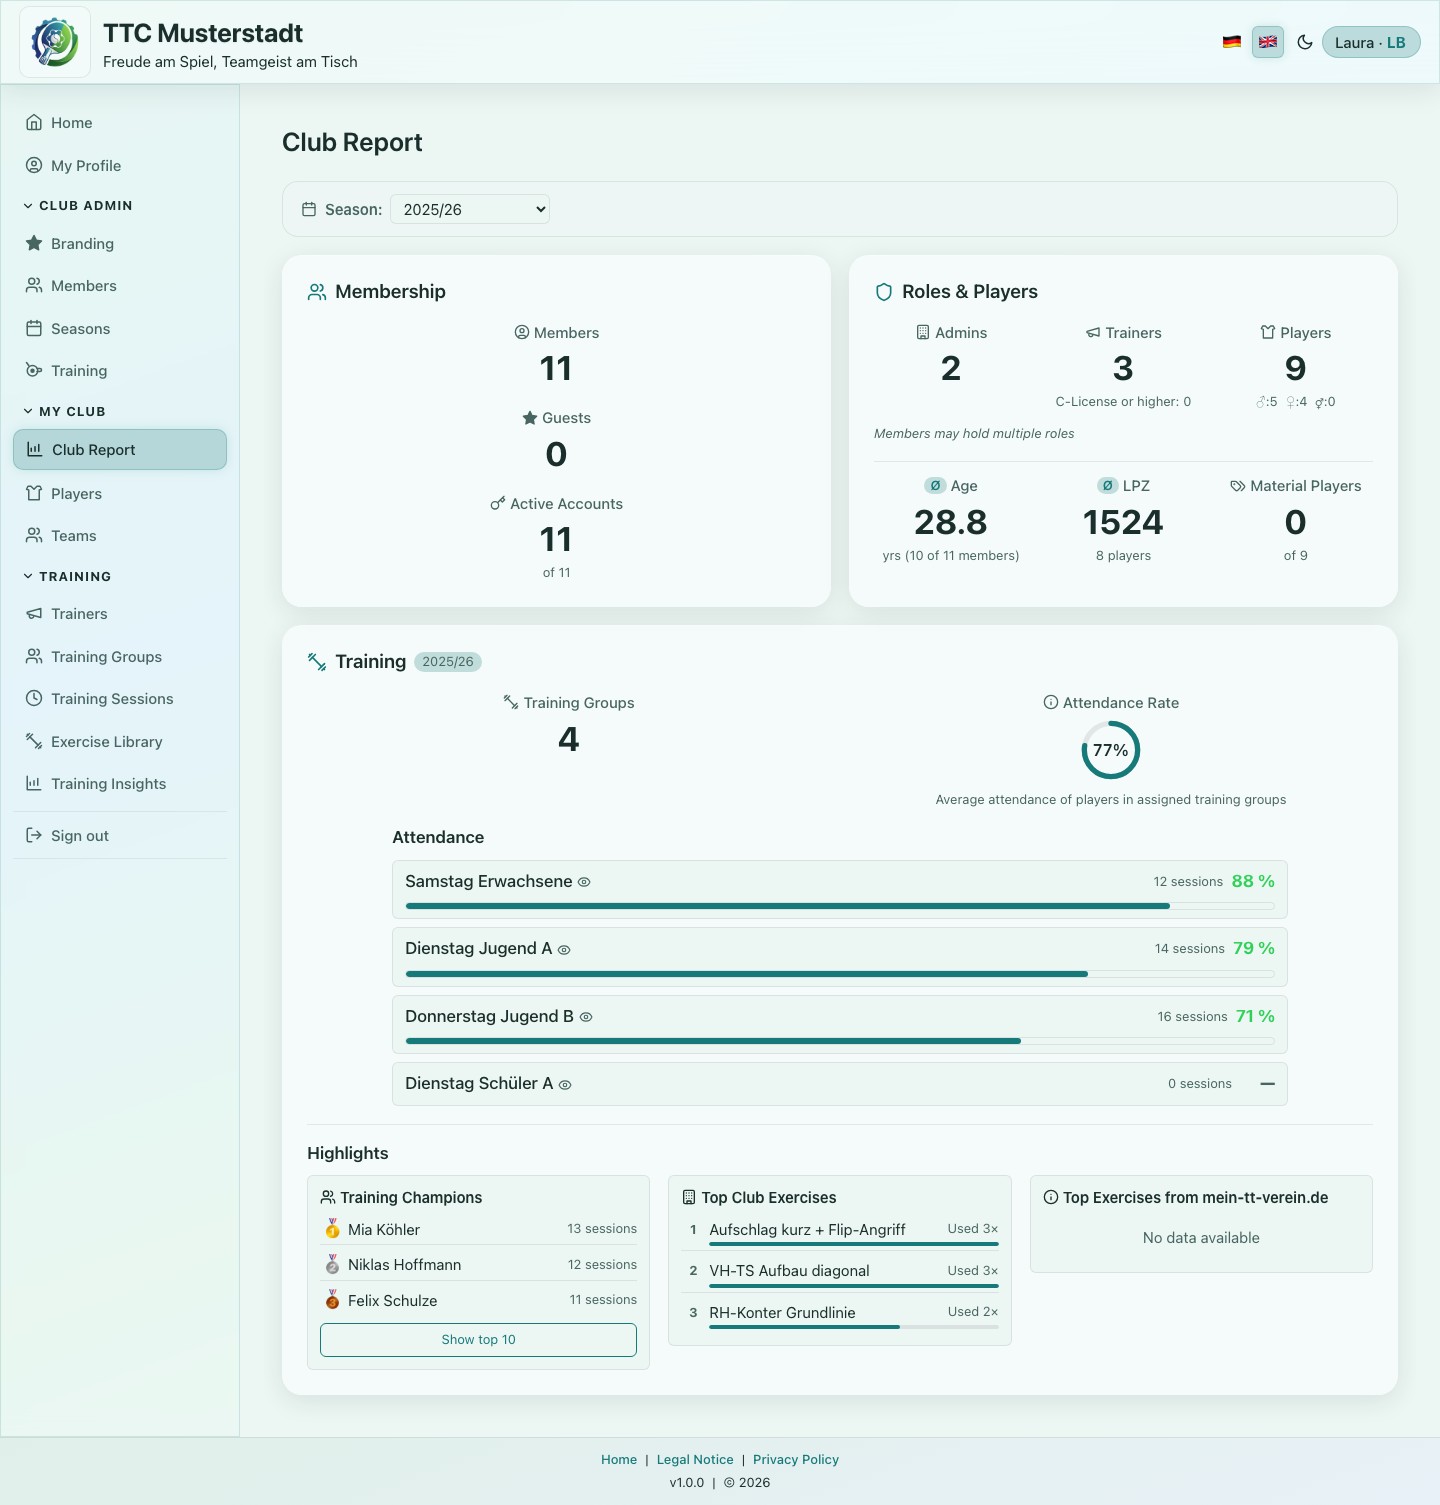Toggle the eye icon for Dienstag Schüler A

(565, 1084)
